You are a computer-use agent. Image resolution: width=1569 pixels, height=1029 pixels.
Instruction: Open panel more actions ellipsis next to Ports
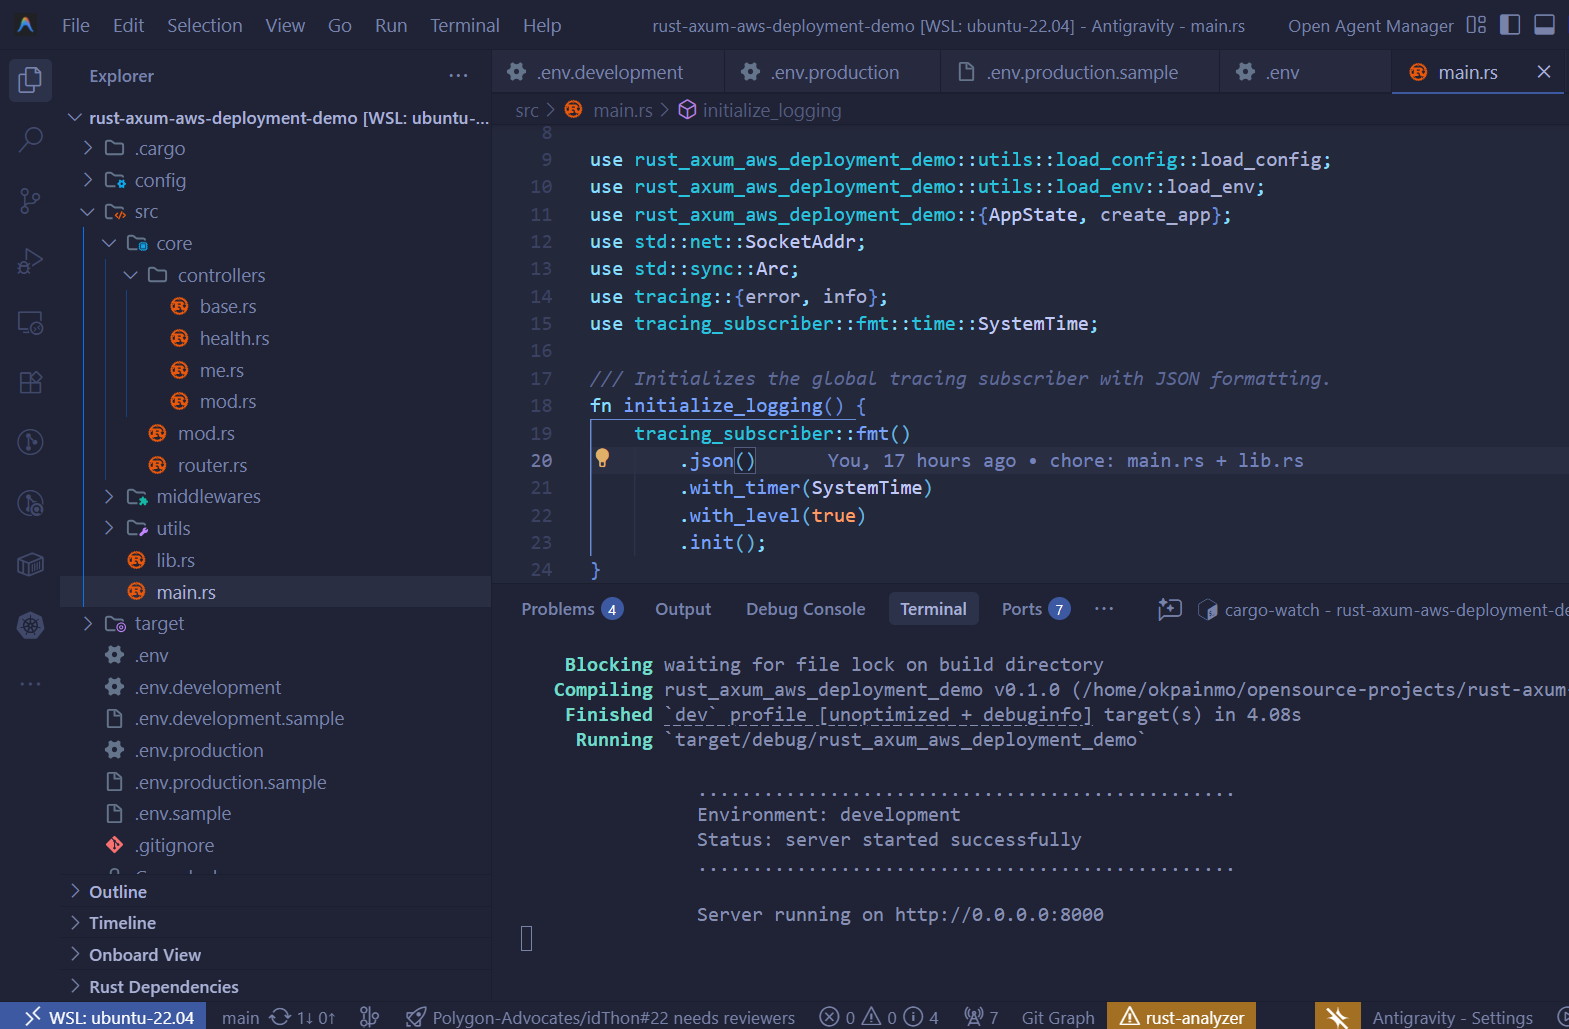(1104, 609)
